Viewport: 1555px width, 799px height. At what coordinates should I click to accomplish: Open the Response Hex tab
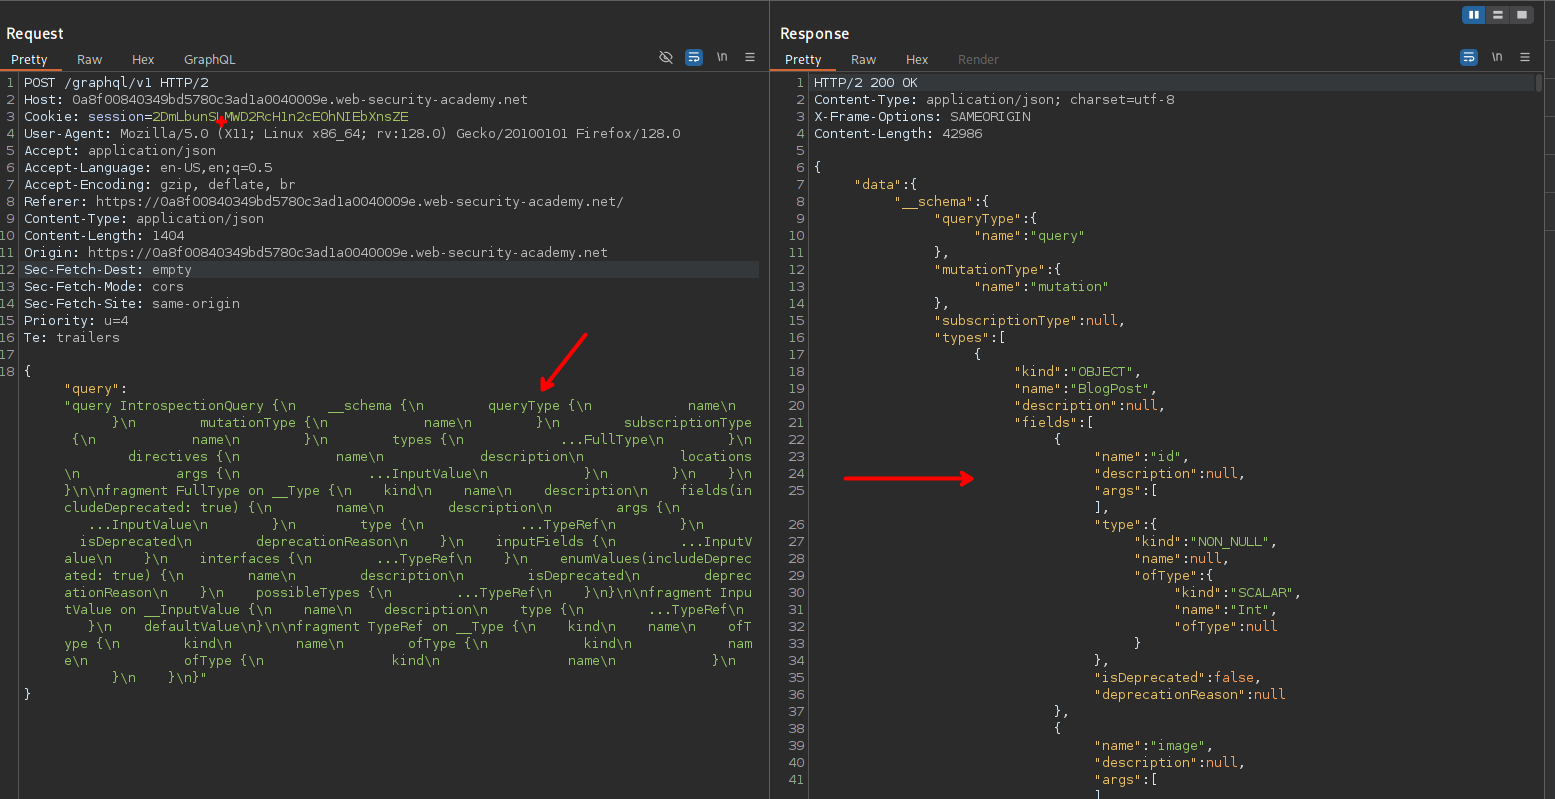917,60
